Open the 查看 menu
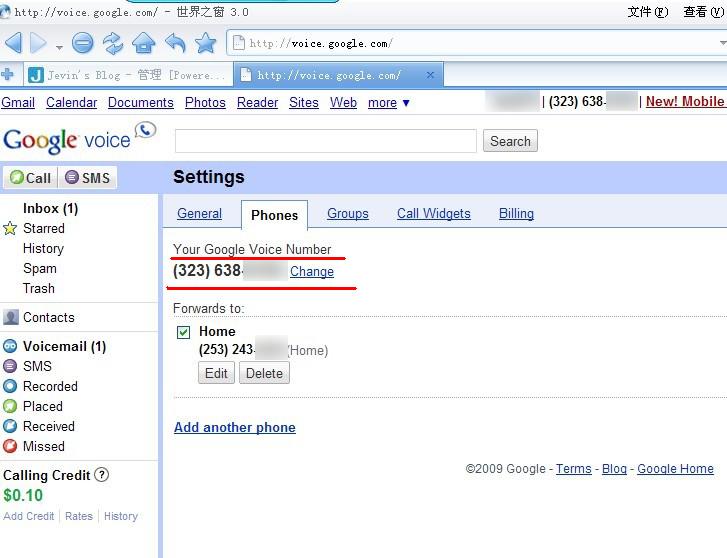 [703, 12]
